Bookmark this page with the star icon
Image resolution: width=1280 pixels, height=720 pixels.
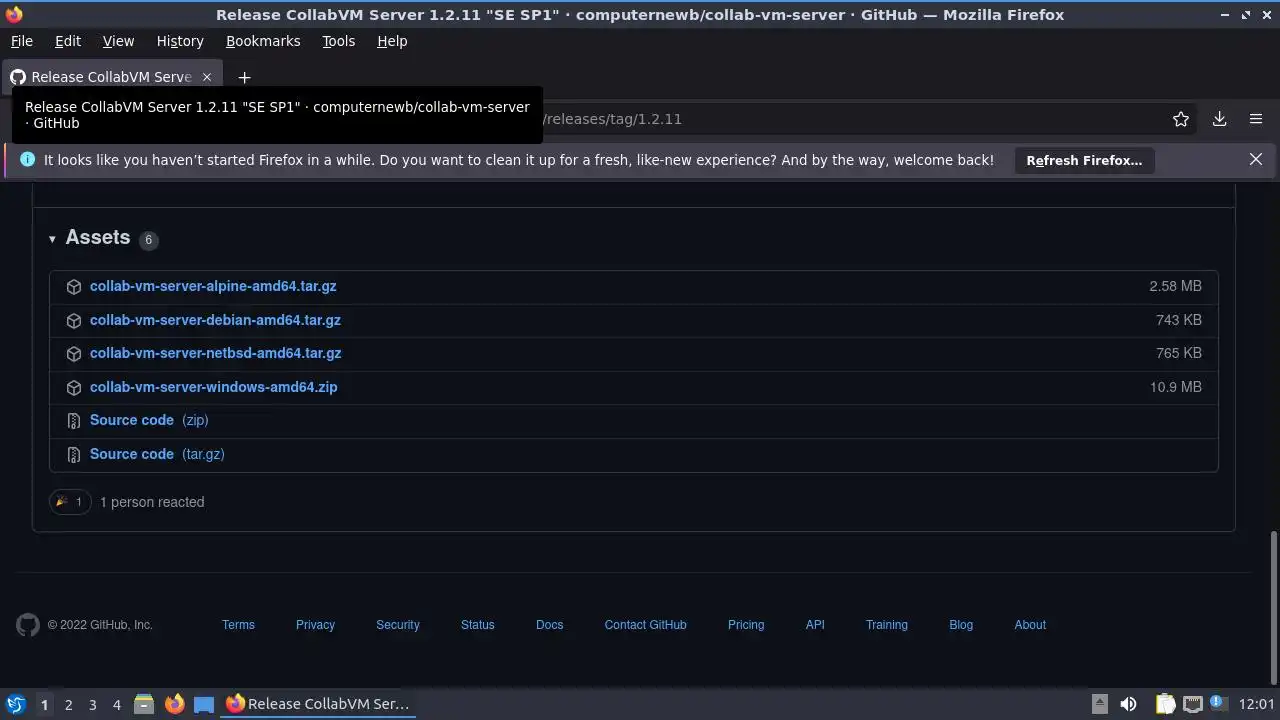click(x=1181, y=119)
